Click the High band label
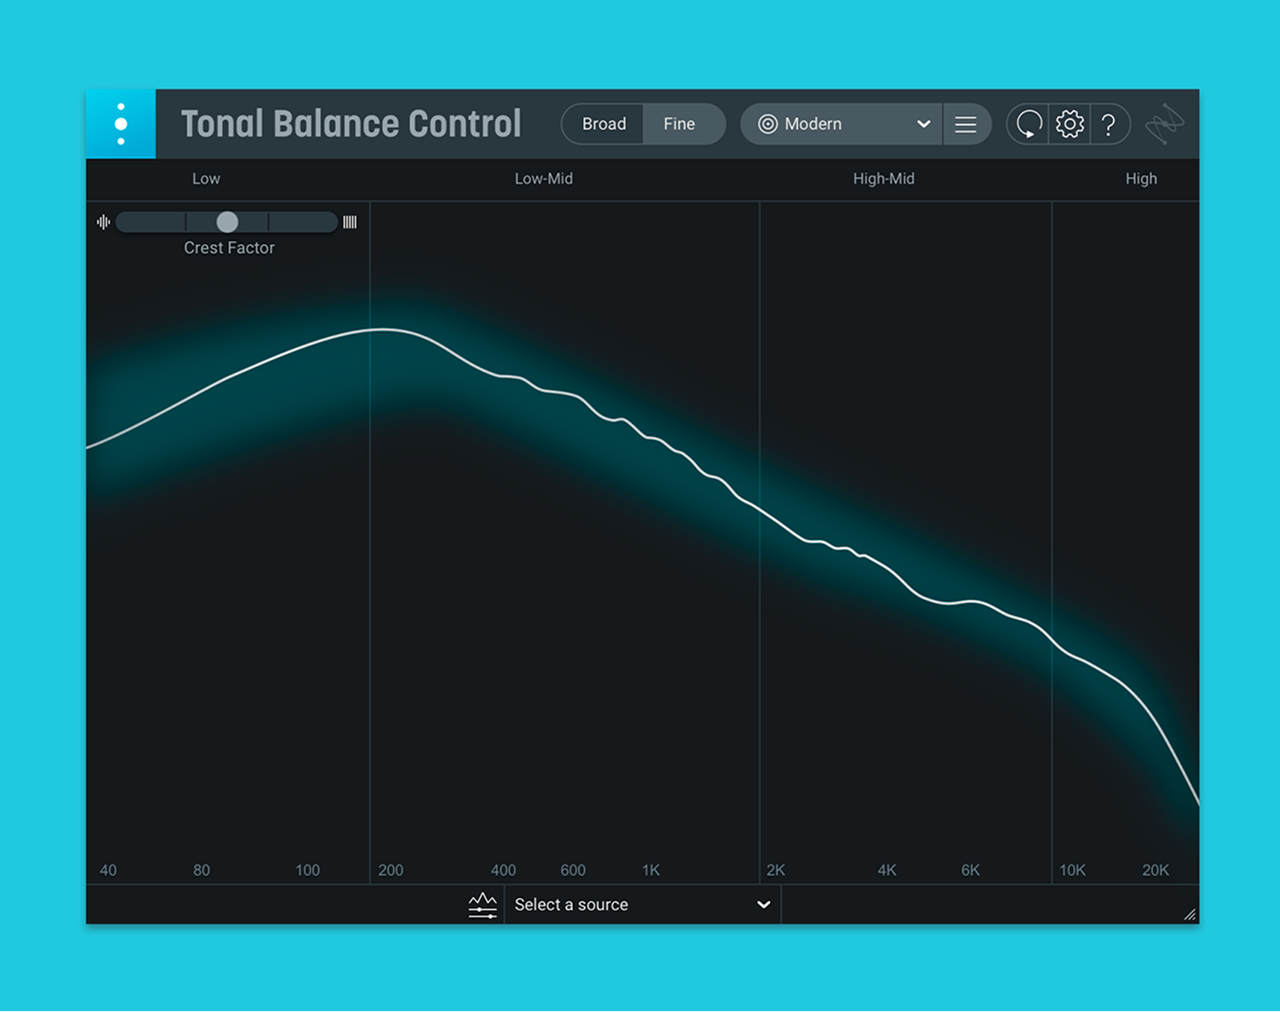1280x1012 pixels. [1141, 179]
